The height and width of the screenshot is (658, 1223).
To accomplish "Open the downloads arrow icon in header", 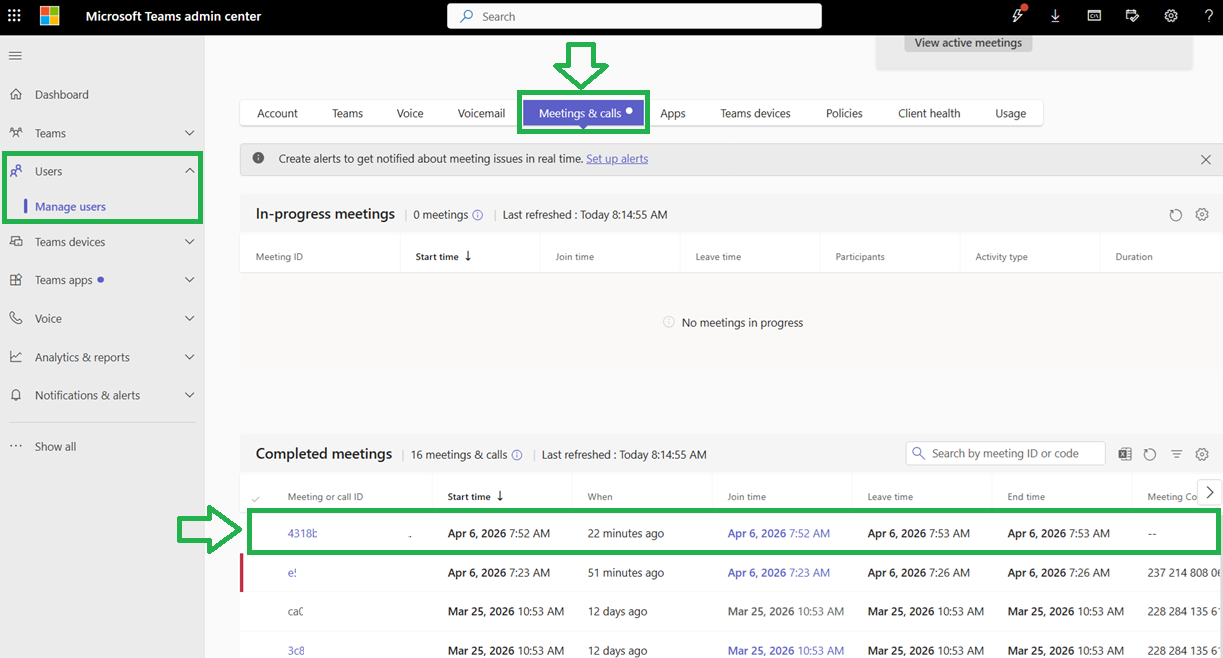I will [x=1055, y=16].
